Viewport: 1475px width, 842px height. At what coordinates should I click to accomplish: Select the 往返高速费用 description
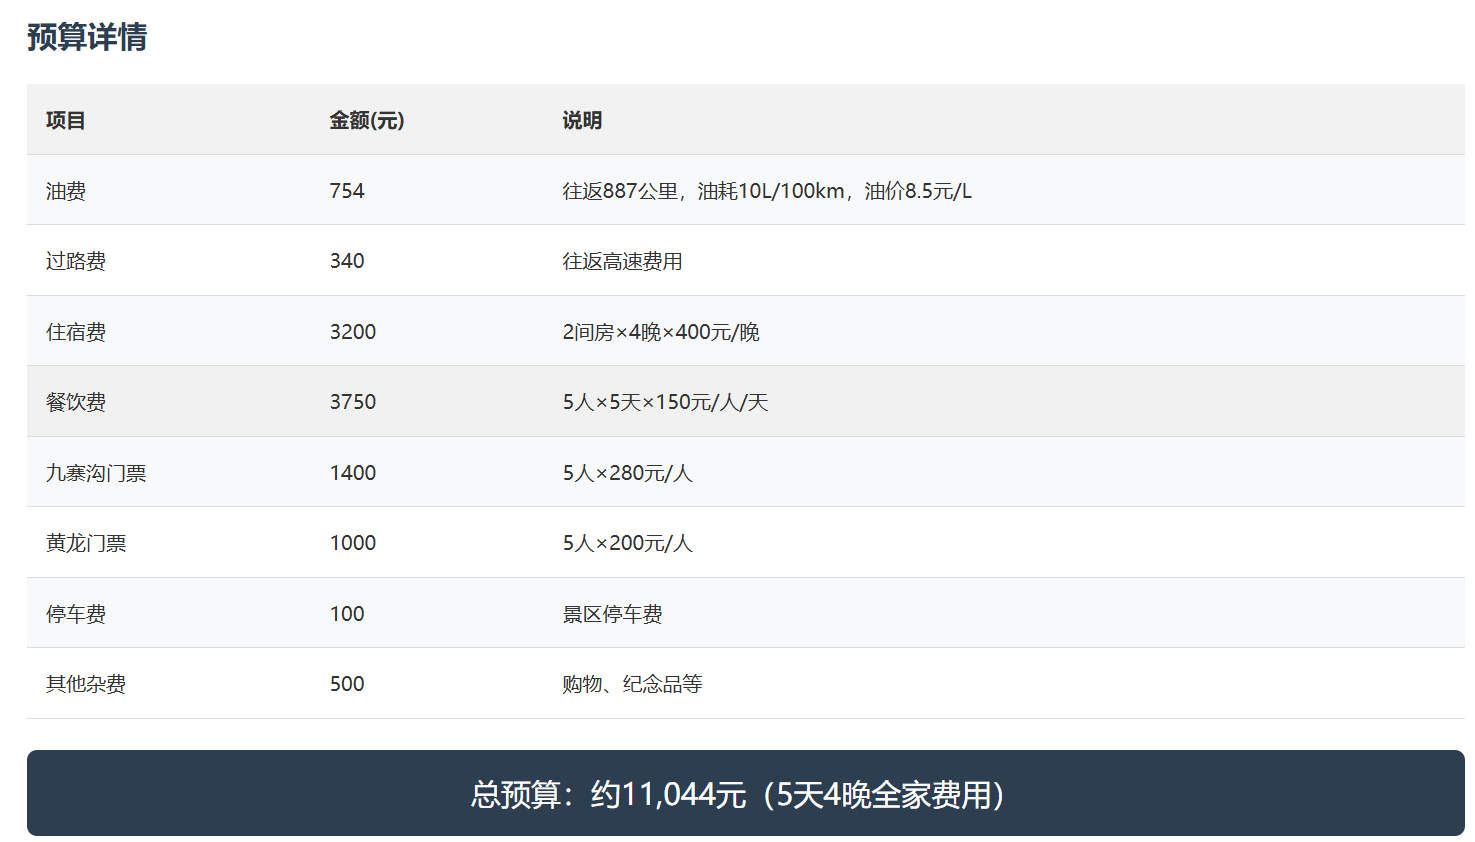point(622,261)
